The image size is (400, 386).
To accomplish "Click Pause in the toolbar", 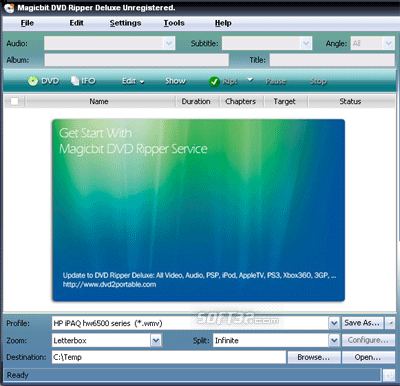I will point(276,81).
